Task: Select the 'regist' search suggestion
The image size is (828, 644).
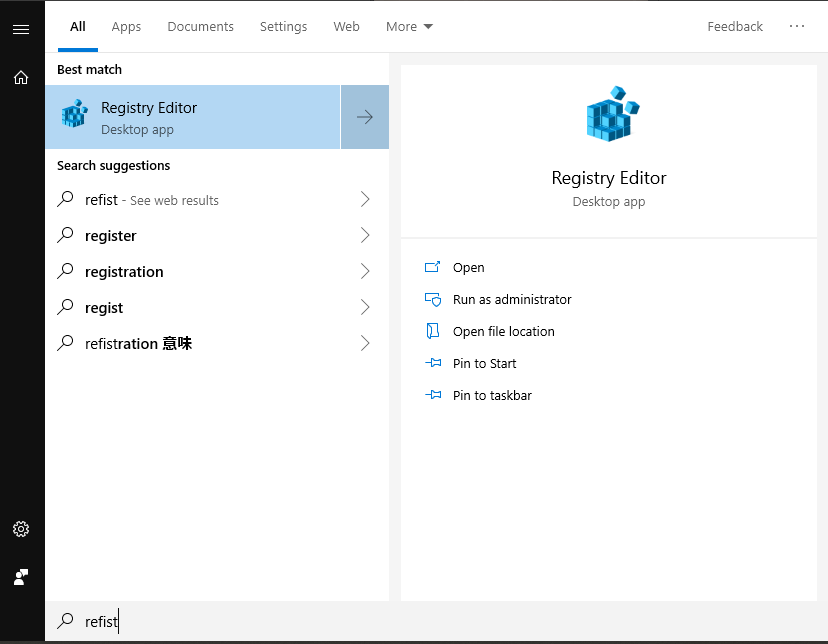Action: pyautogui.click(x=217, y=307)
